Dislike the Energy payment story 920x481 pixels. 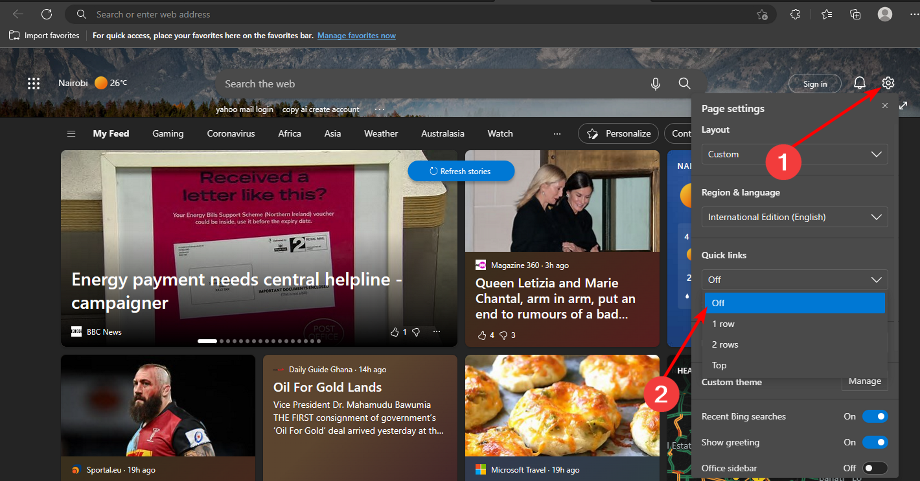click(x=416, y=332)
